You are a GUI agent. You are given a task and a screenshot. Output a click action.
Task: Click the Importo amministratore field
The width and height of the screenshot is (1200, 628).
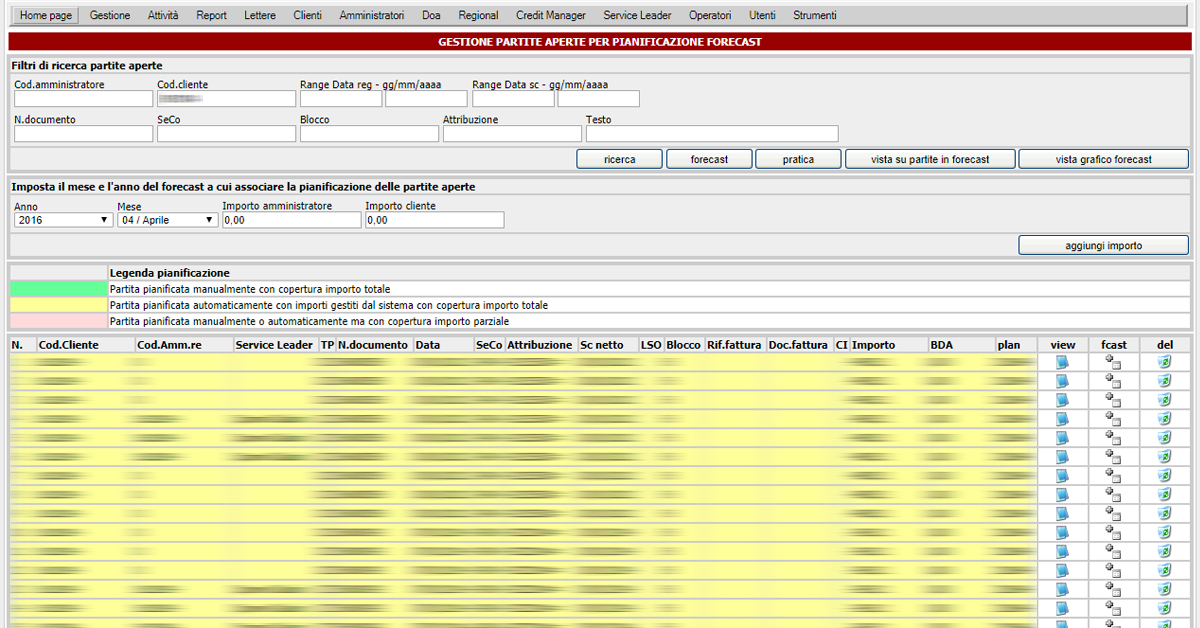(291, 220)
